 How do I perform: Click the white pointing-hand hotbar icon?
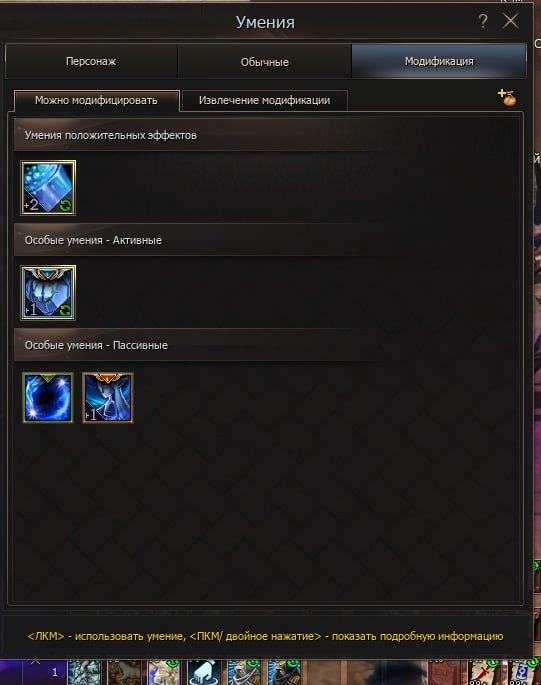click(x=204, y=672)
